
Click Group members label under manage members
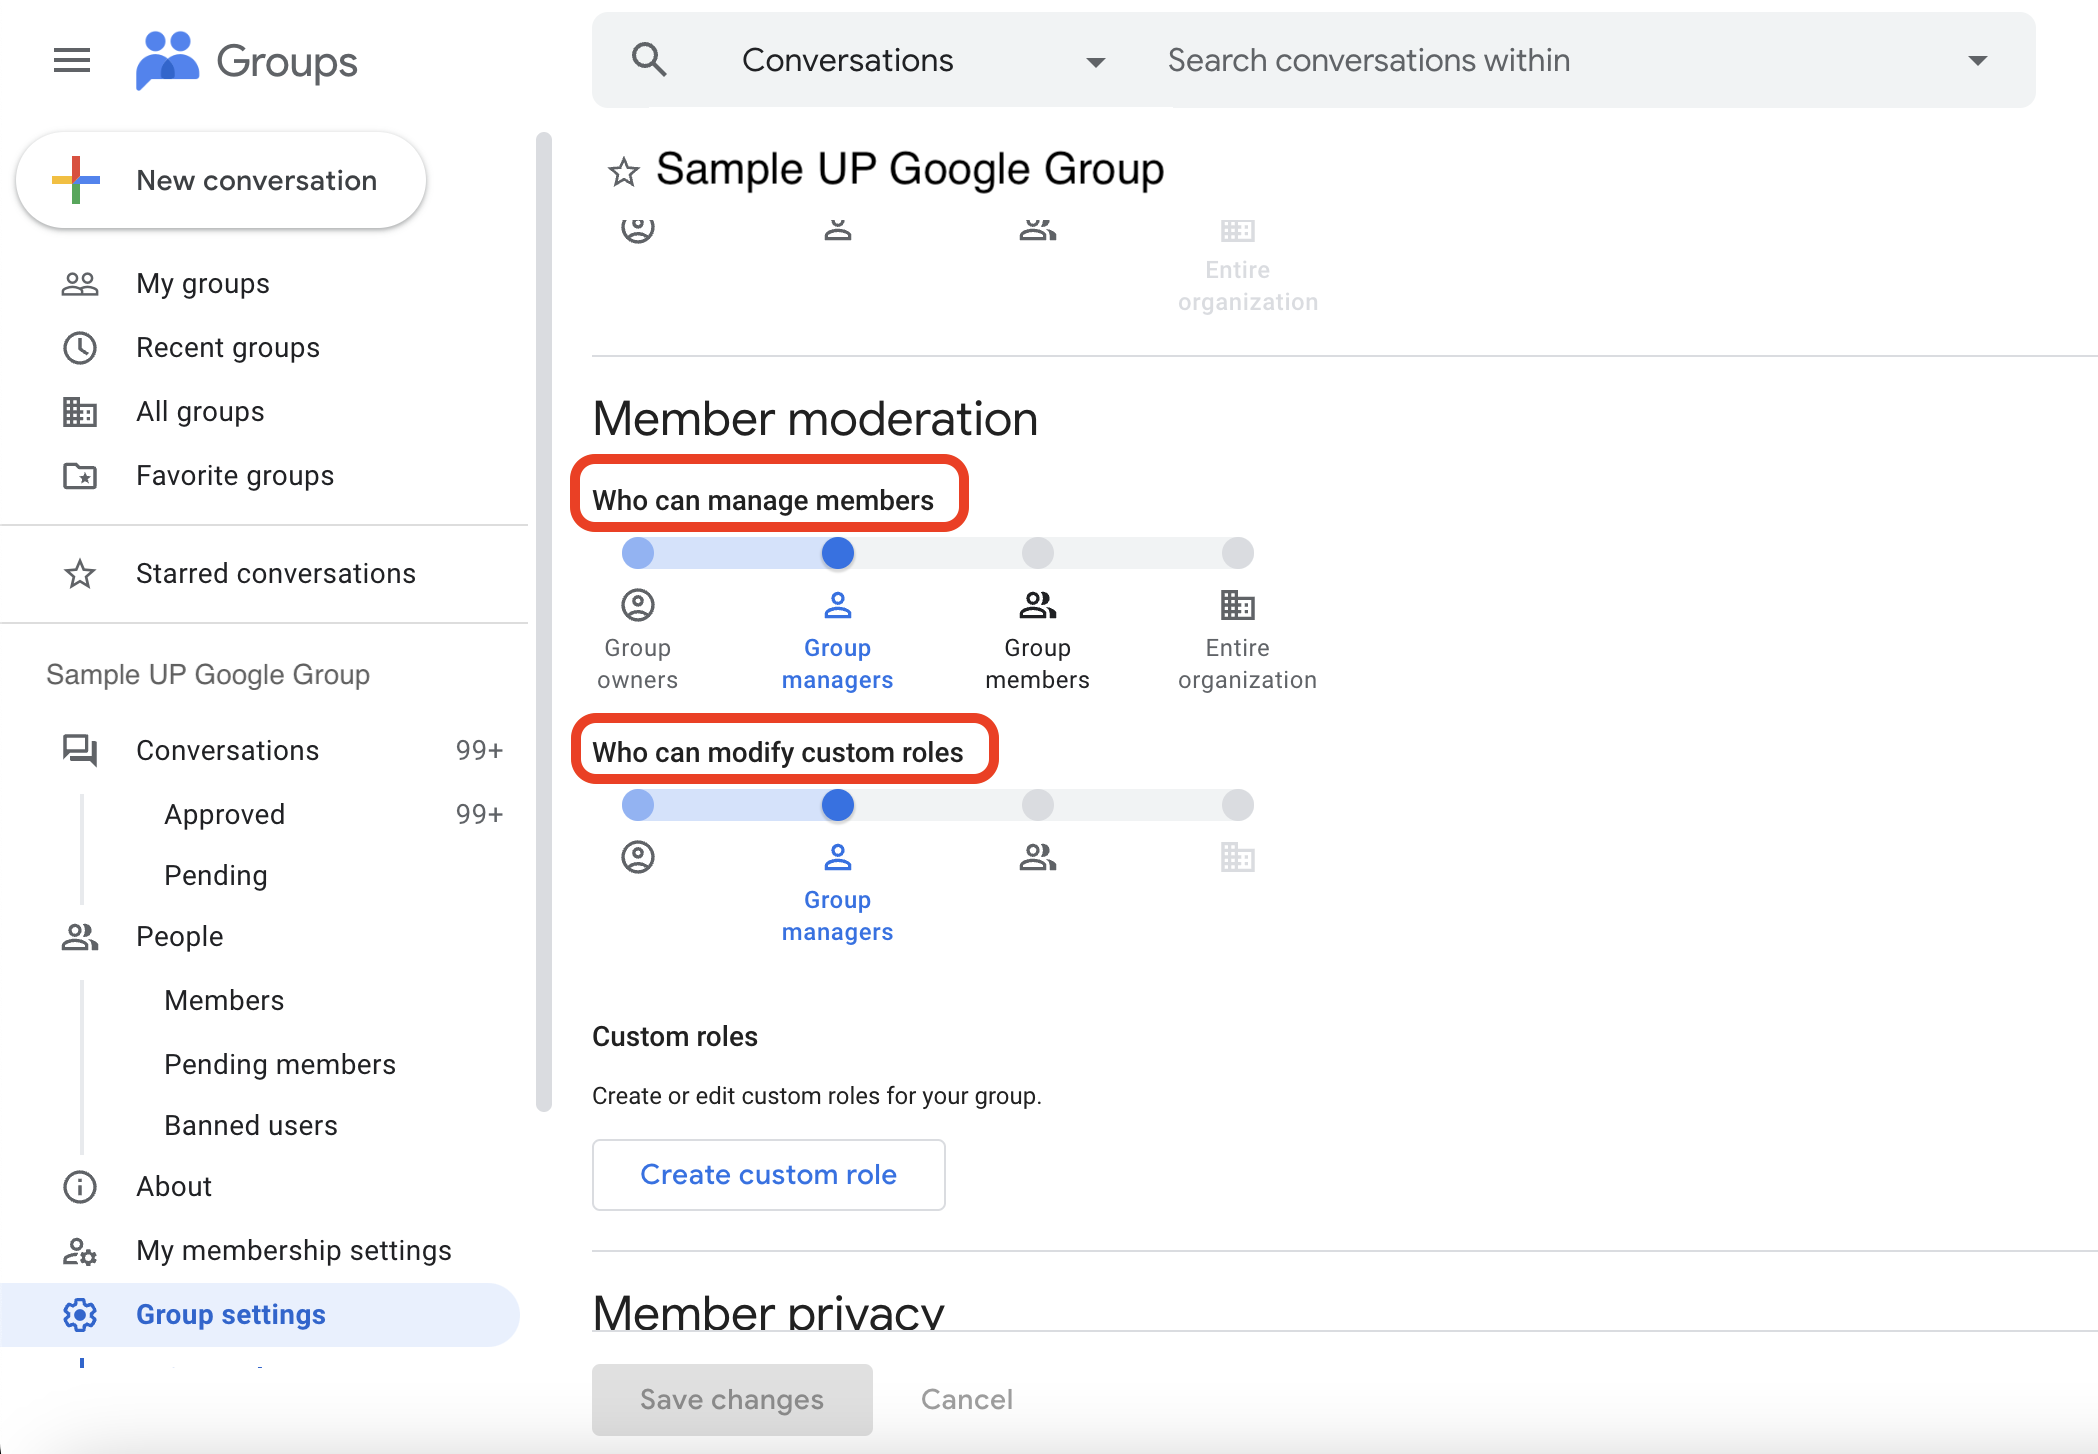tap(1038, 664)
